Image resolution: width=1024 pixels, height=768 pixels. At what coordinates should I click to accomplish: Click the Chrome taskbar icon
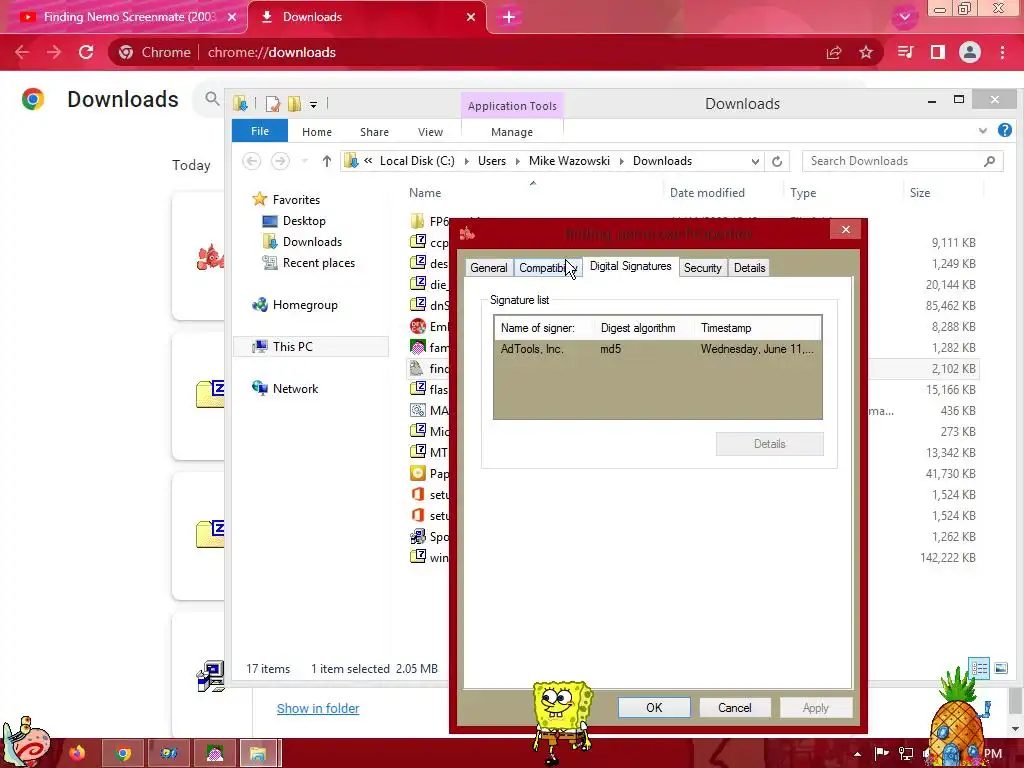tap(123, 753)
